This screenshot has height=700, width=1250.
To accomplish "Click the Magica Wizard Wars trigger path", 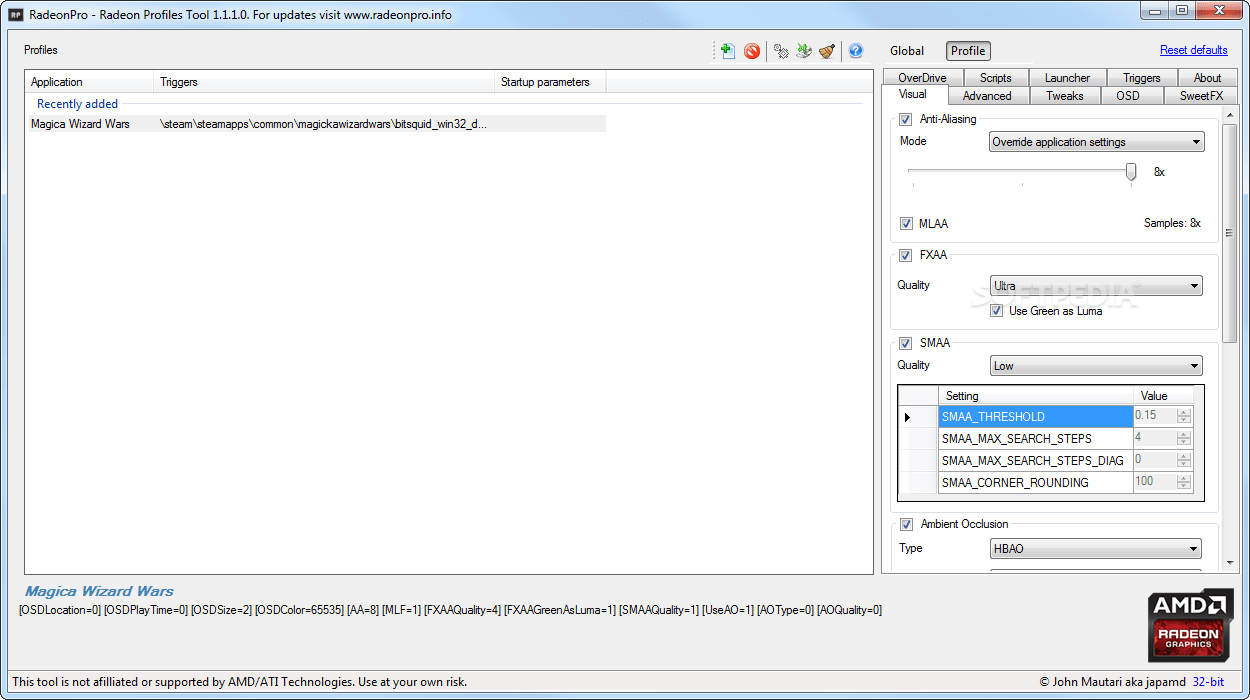I will click(x=323, y=124).
